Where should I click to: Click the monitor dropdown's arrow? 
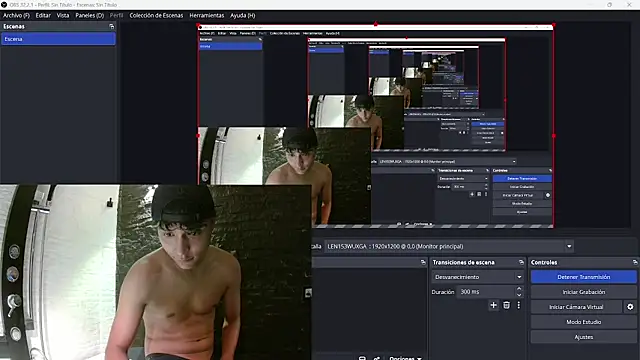(569, 247)
